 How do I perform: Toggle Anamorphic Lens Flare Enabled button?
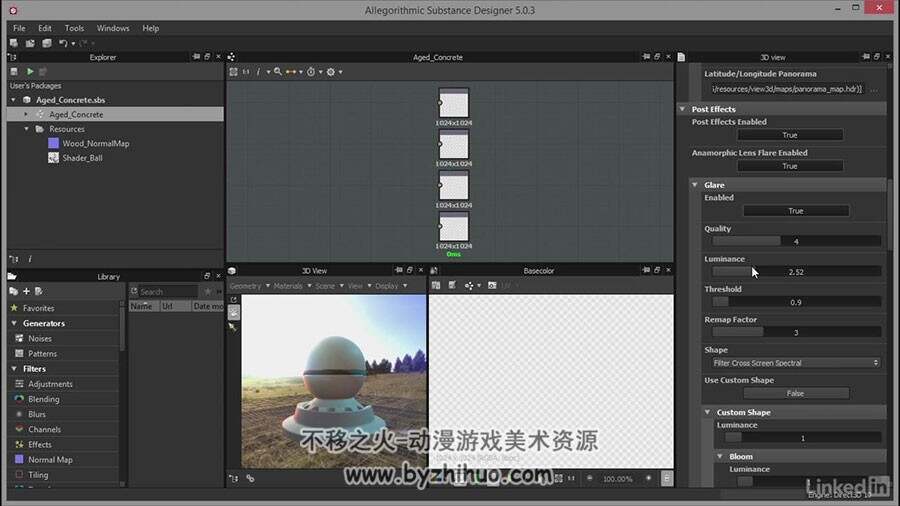point(790,166)
